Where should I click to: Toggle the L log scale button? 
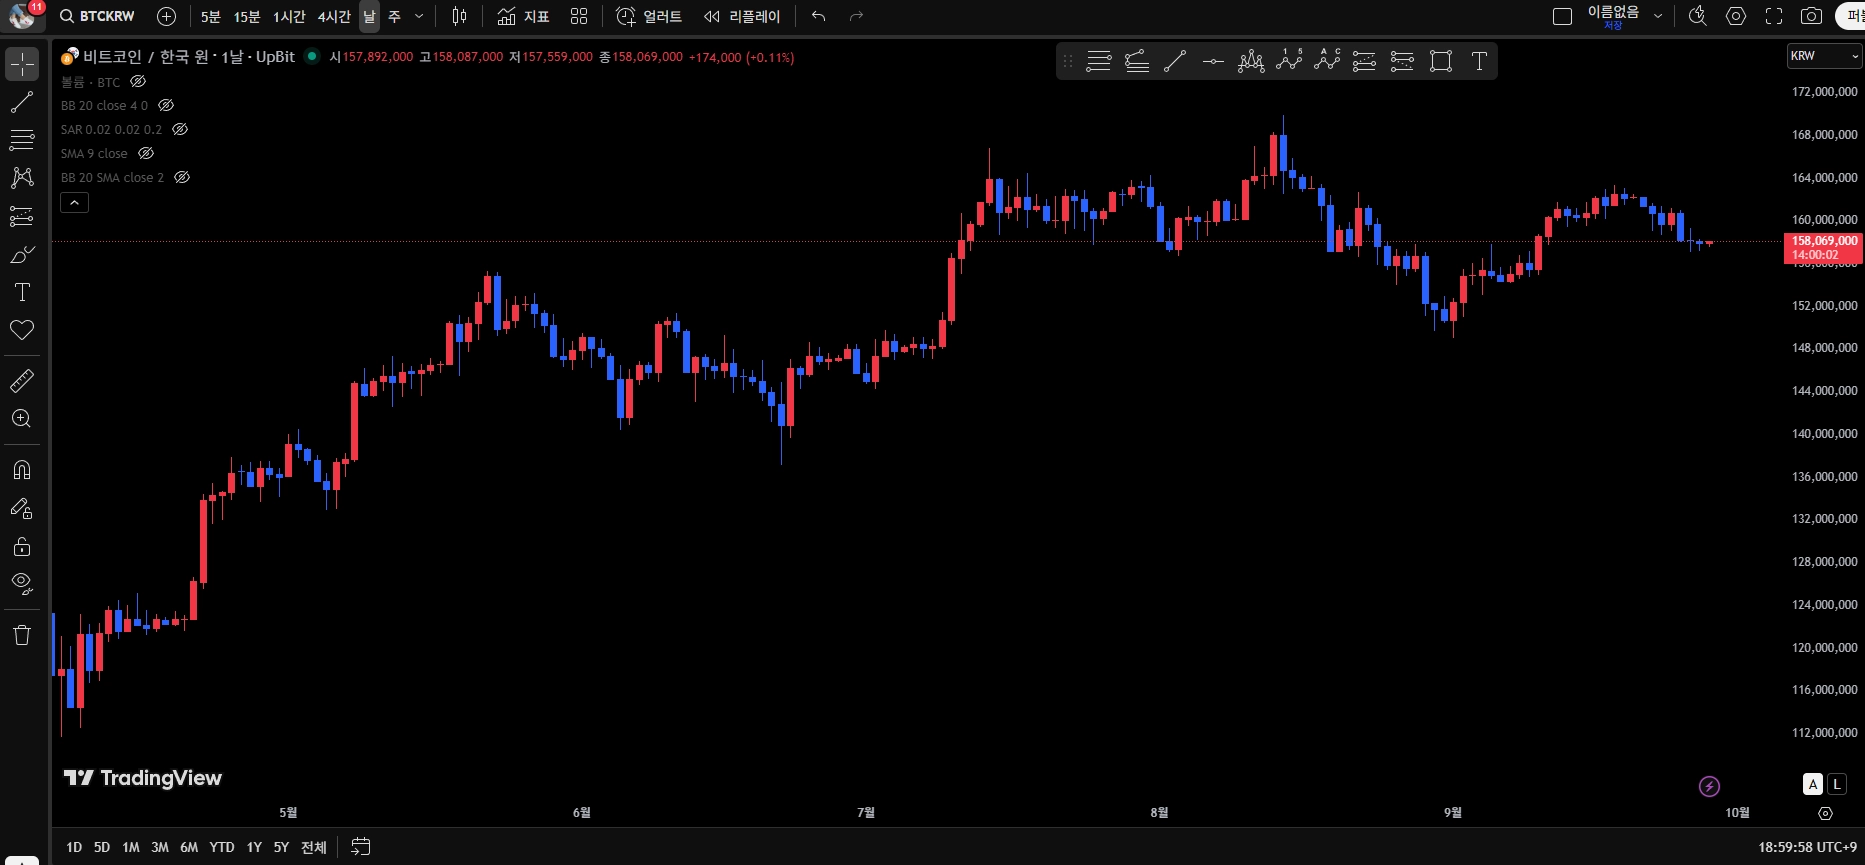1837,785
